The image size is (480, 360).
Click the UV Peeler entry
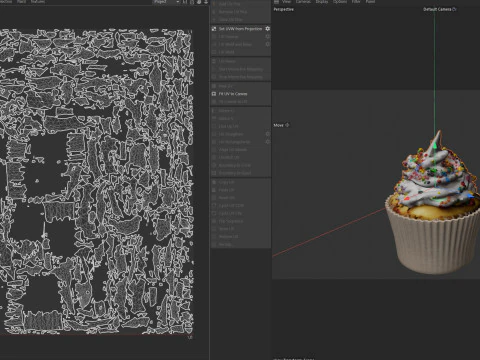tap(227, 62)
